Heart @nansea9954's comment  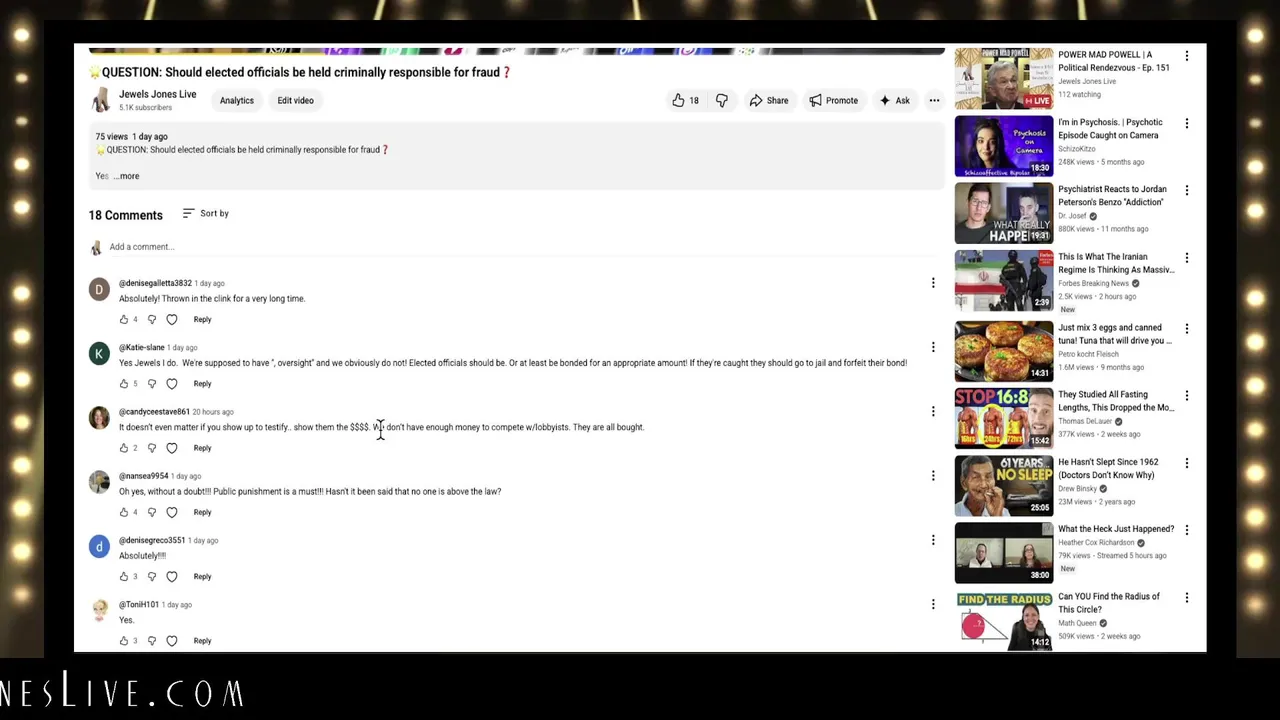click(x=172, y=512)
